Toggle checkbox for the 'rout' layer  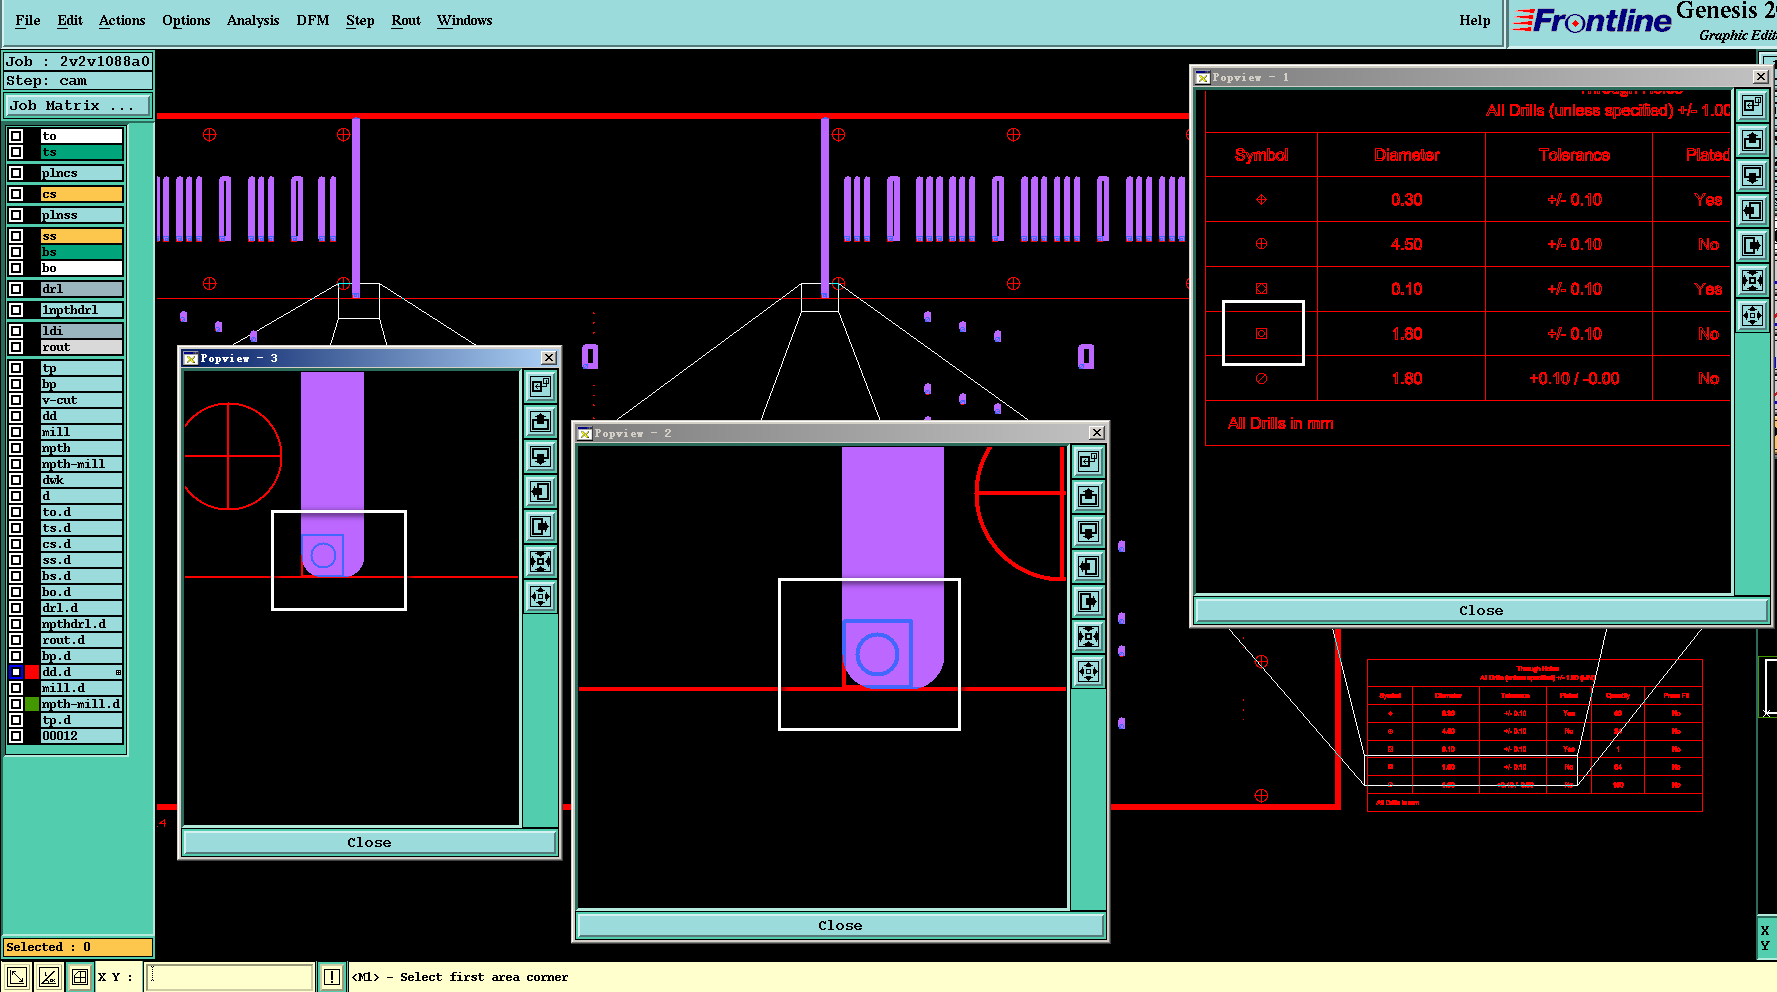(16, 347)
